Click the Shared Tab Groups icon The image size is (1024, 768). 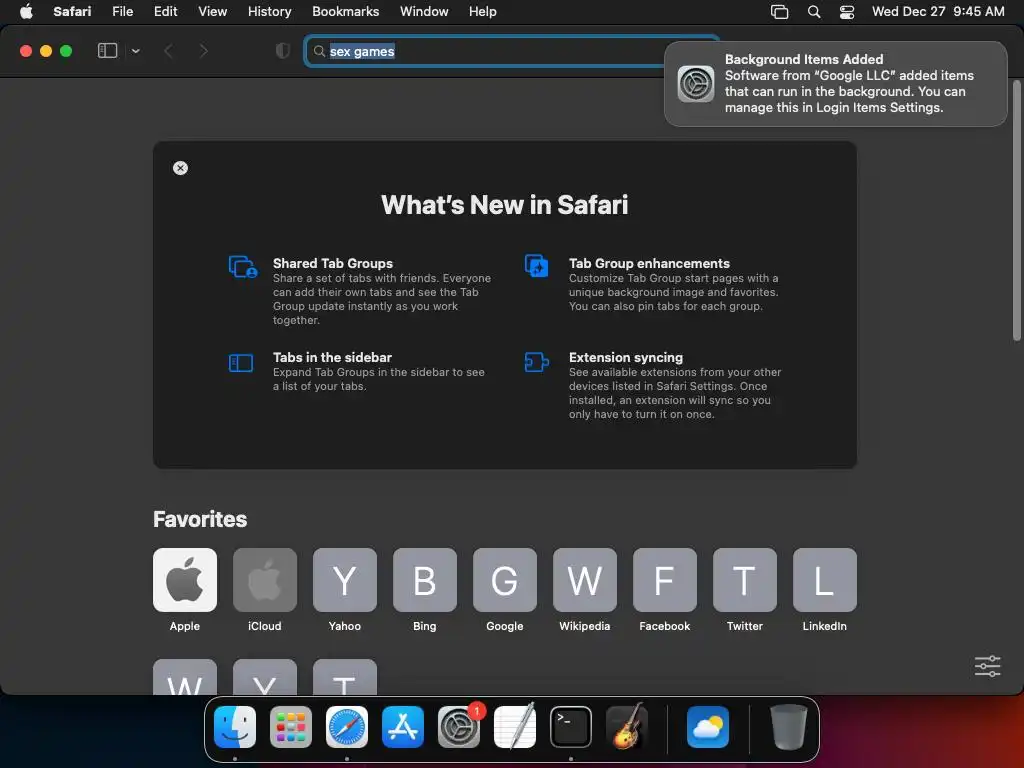tap(243, 266)
